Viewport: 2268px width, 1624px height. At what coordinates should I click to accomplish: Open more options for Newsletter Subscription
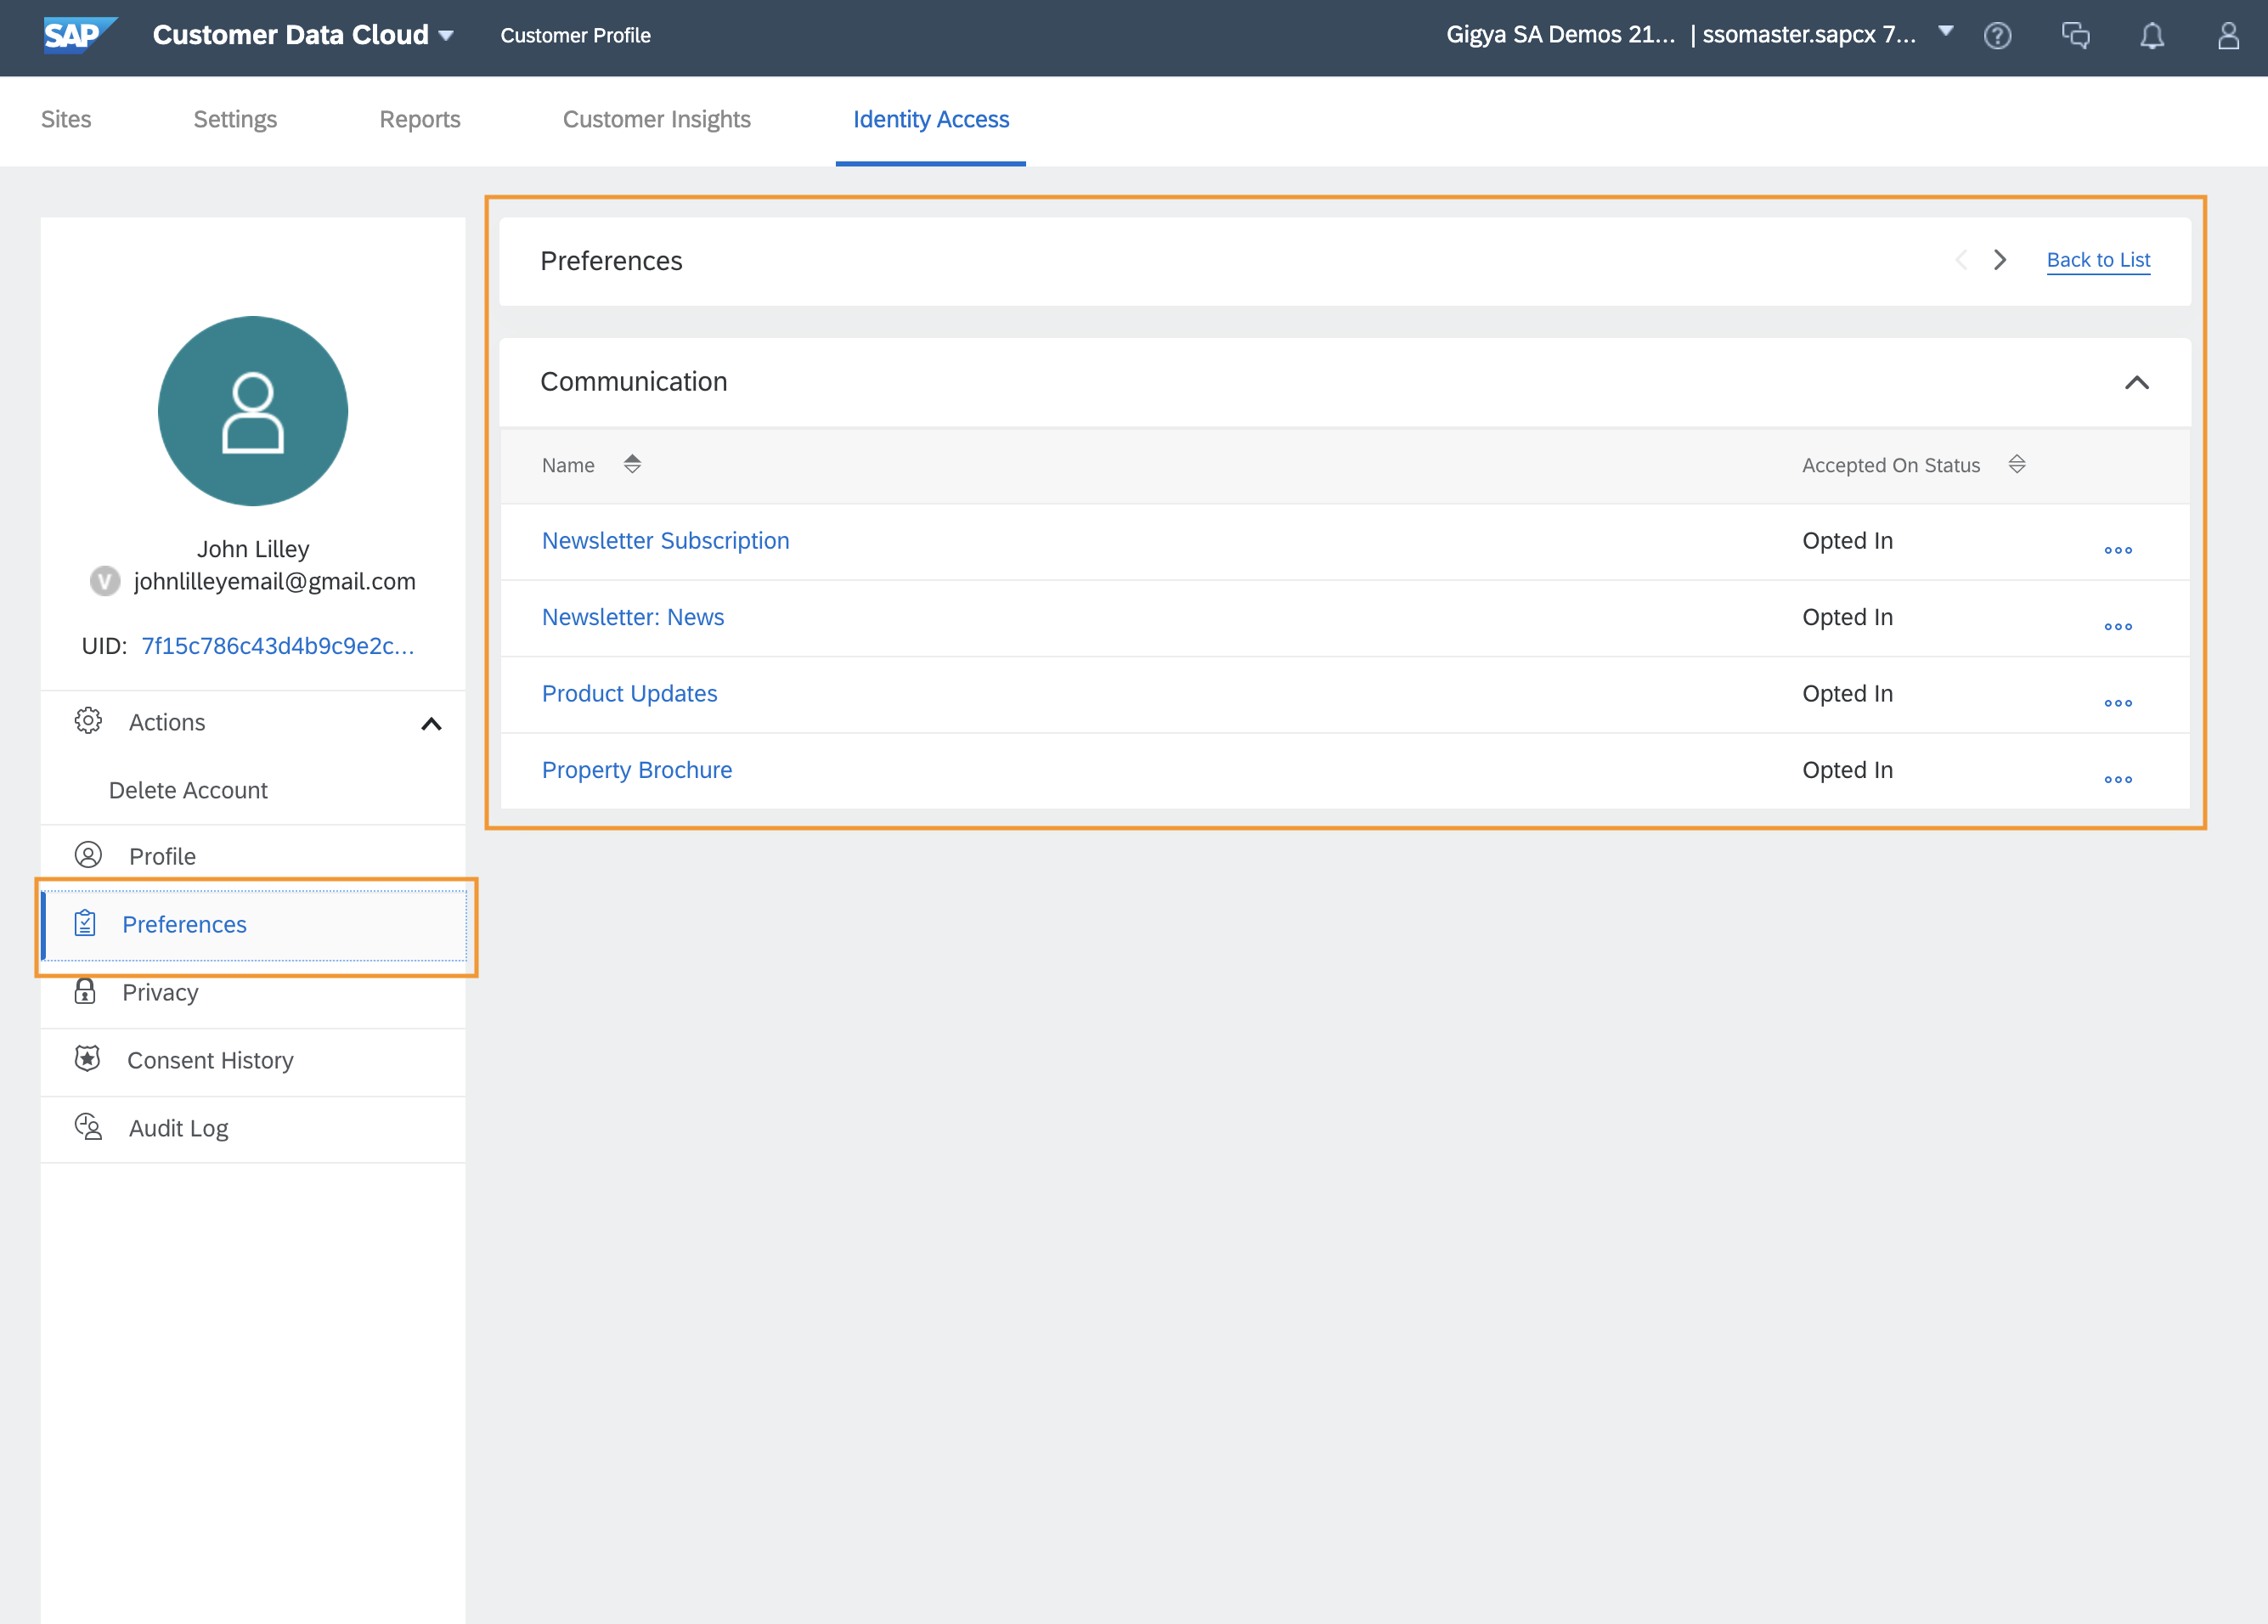[x=2117, y=550]
